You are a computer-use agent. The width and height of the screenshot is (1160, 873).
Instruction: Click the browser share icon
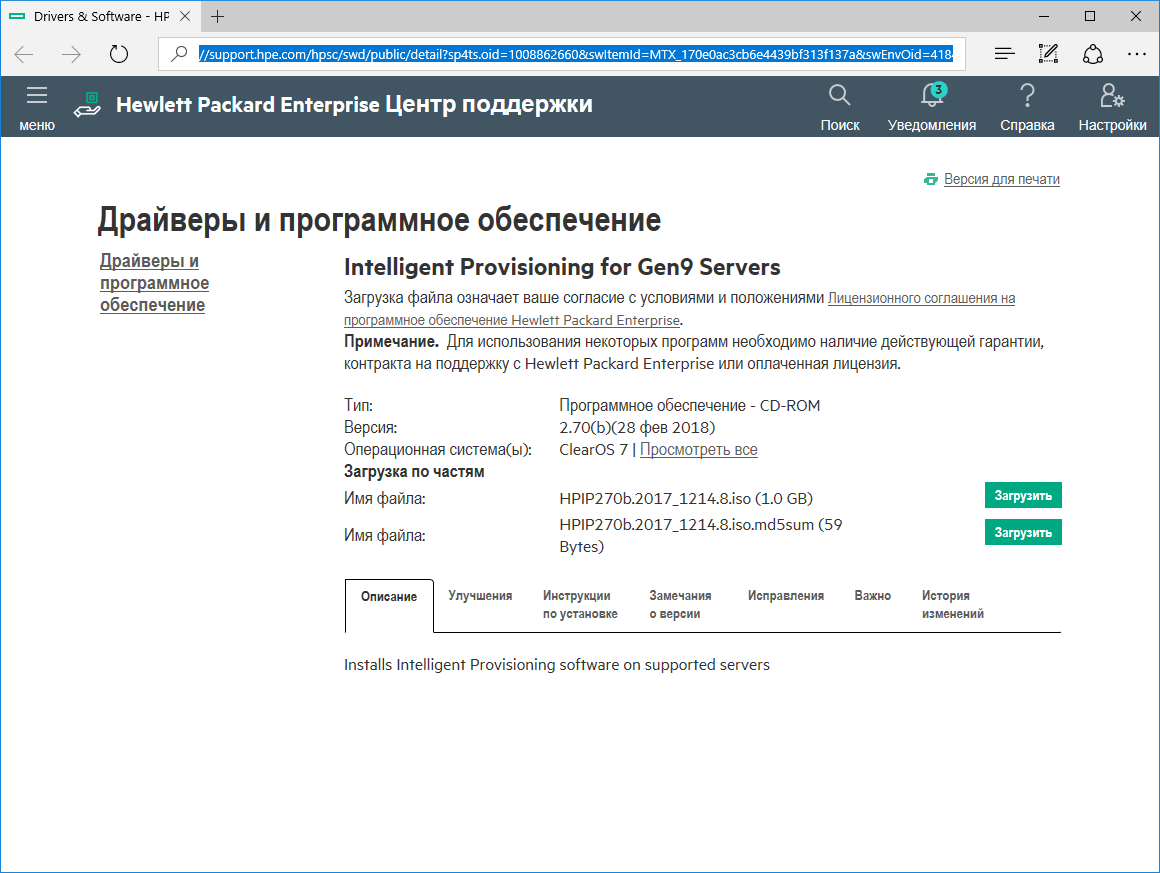point(1093,54)
